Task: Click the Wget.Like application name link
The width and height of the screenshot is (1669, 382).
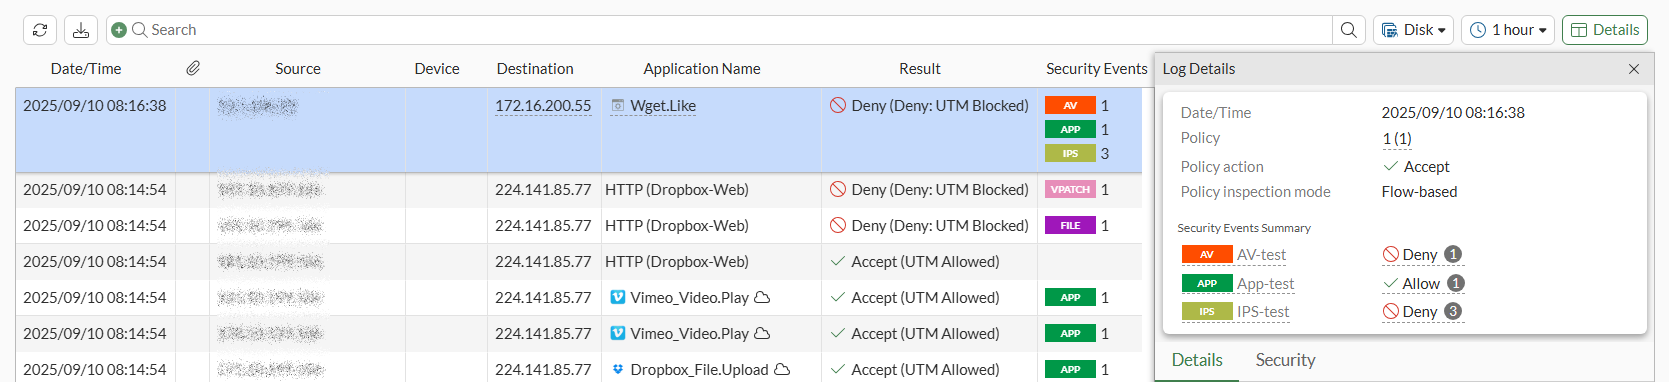Action: point(663,105)
